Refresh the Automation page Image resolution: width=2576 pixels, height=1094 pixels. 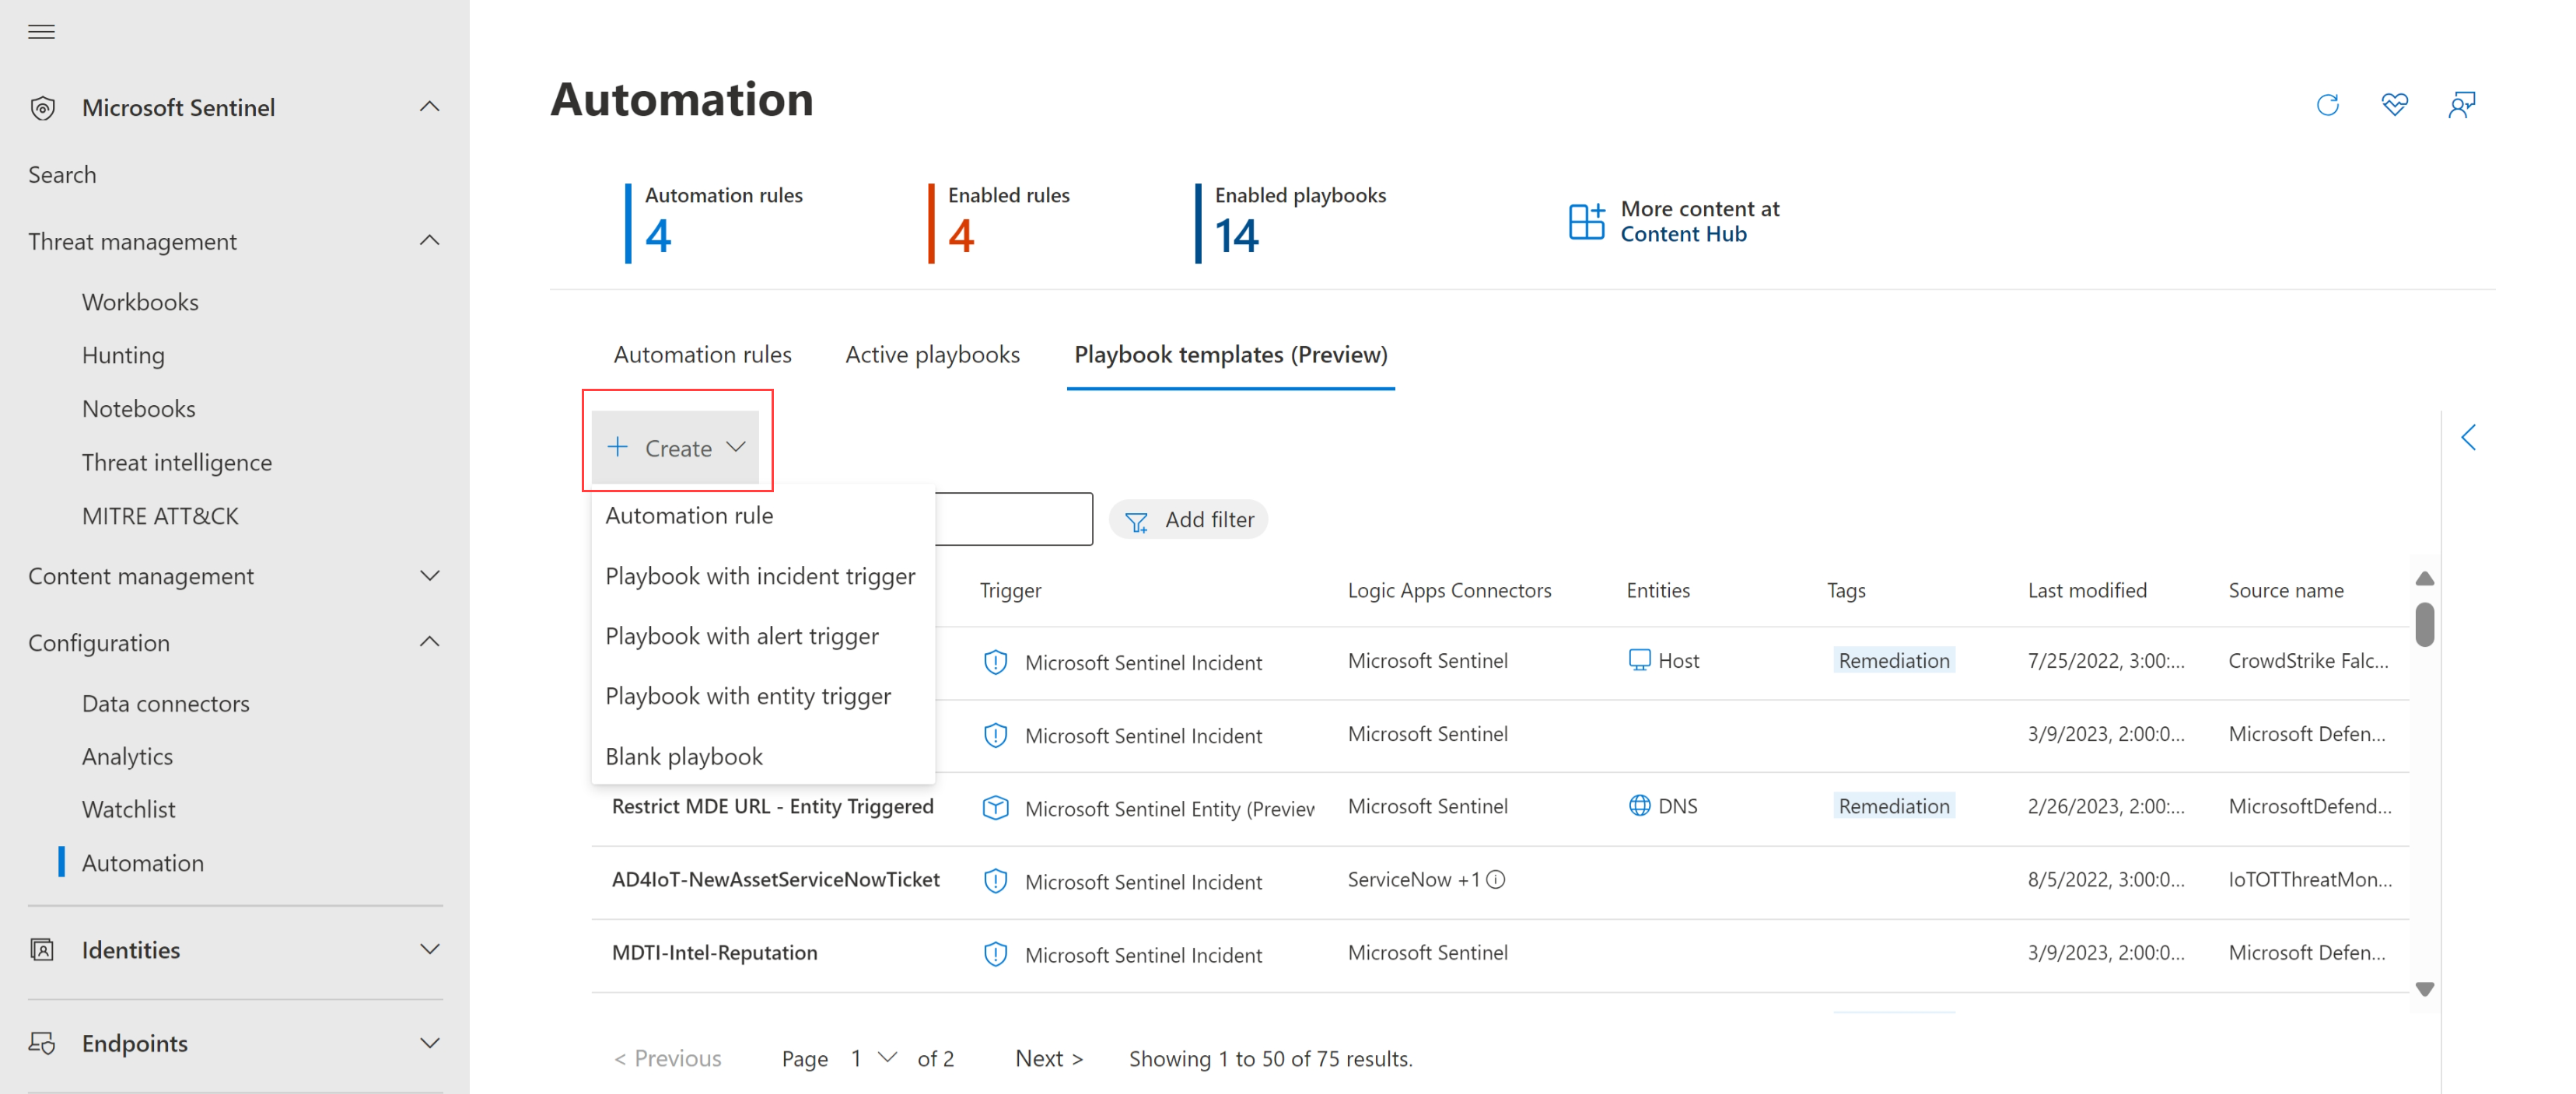pos(2328,104)
